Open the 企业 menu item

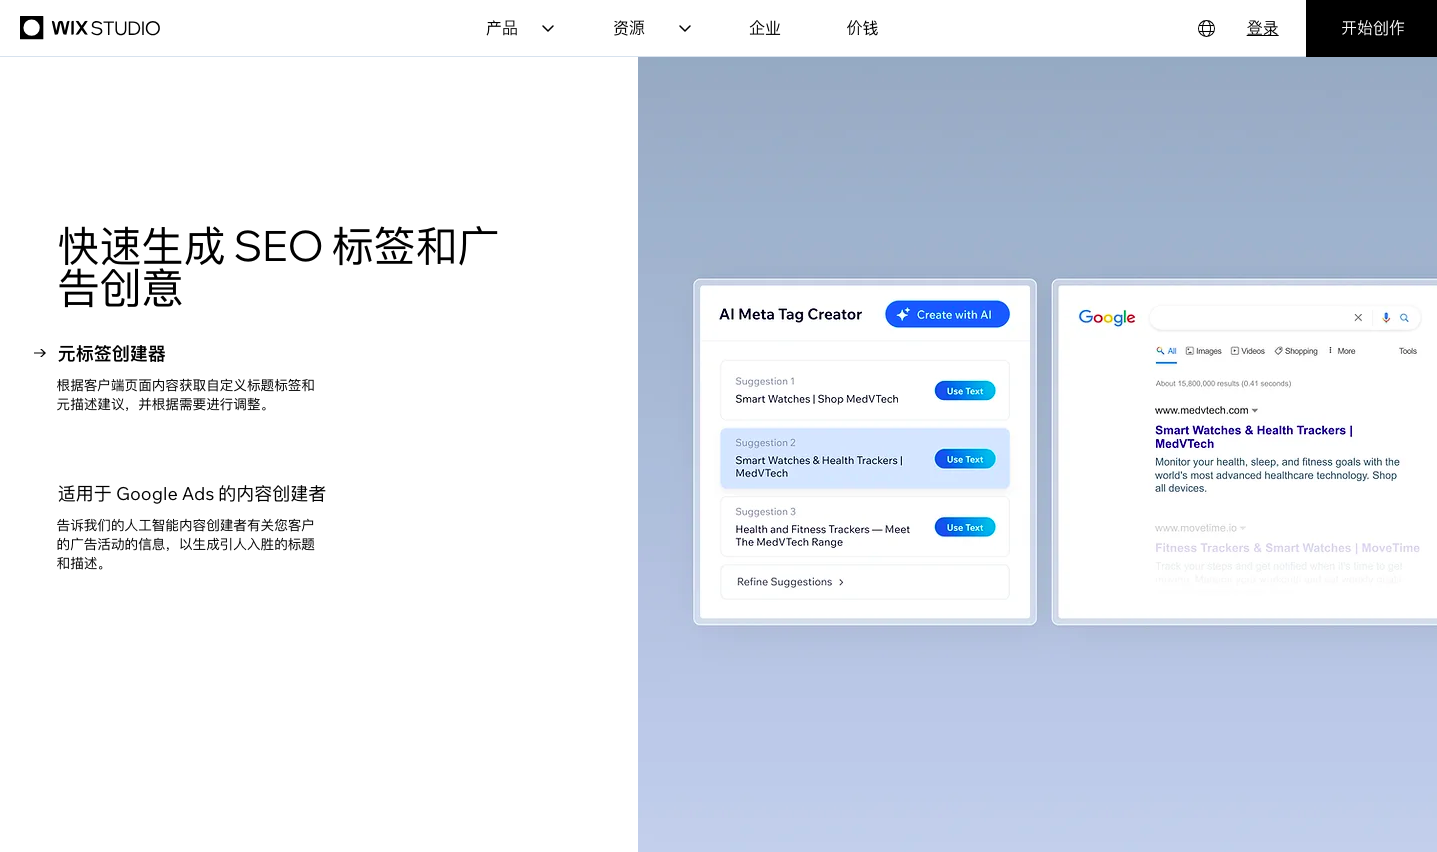click(x=764, y=28)
